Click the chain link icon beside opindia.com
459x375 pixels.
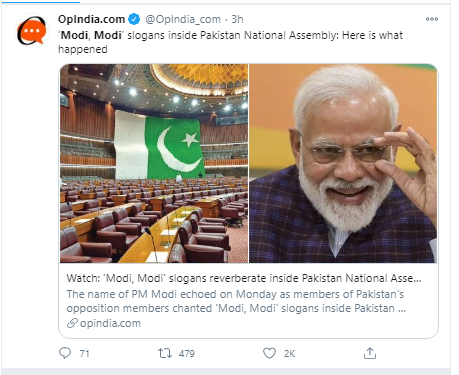pos(72,323)
